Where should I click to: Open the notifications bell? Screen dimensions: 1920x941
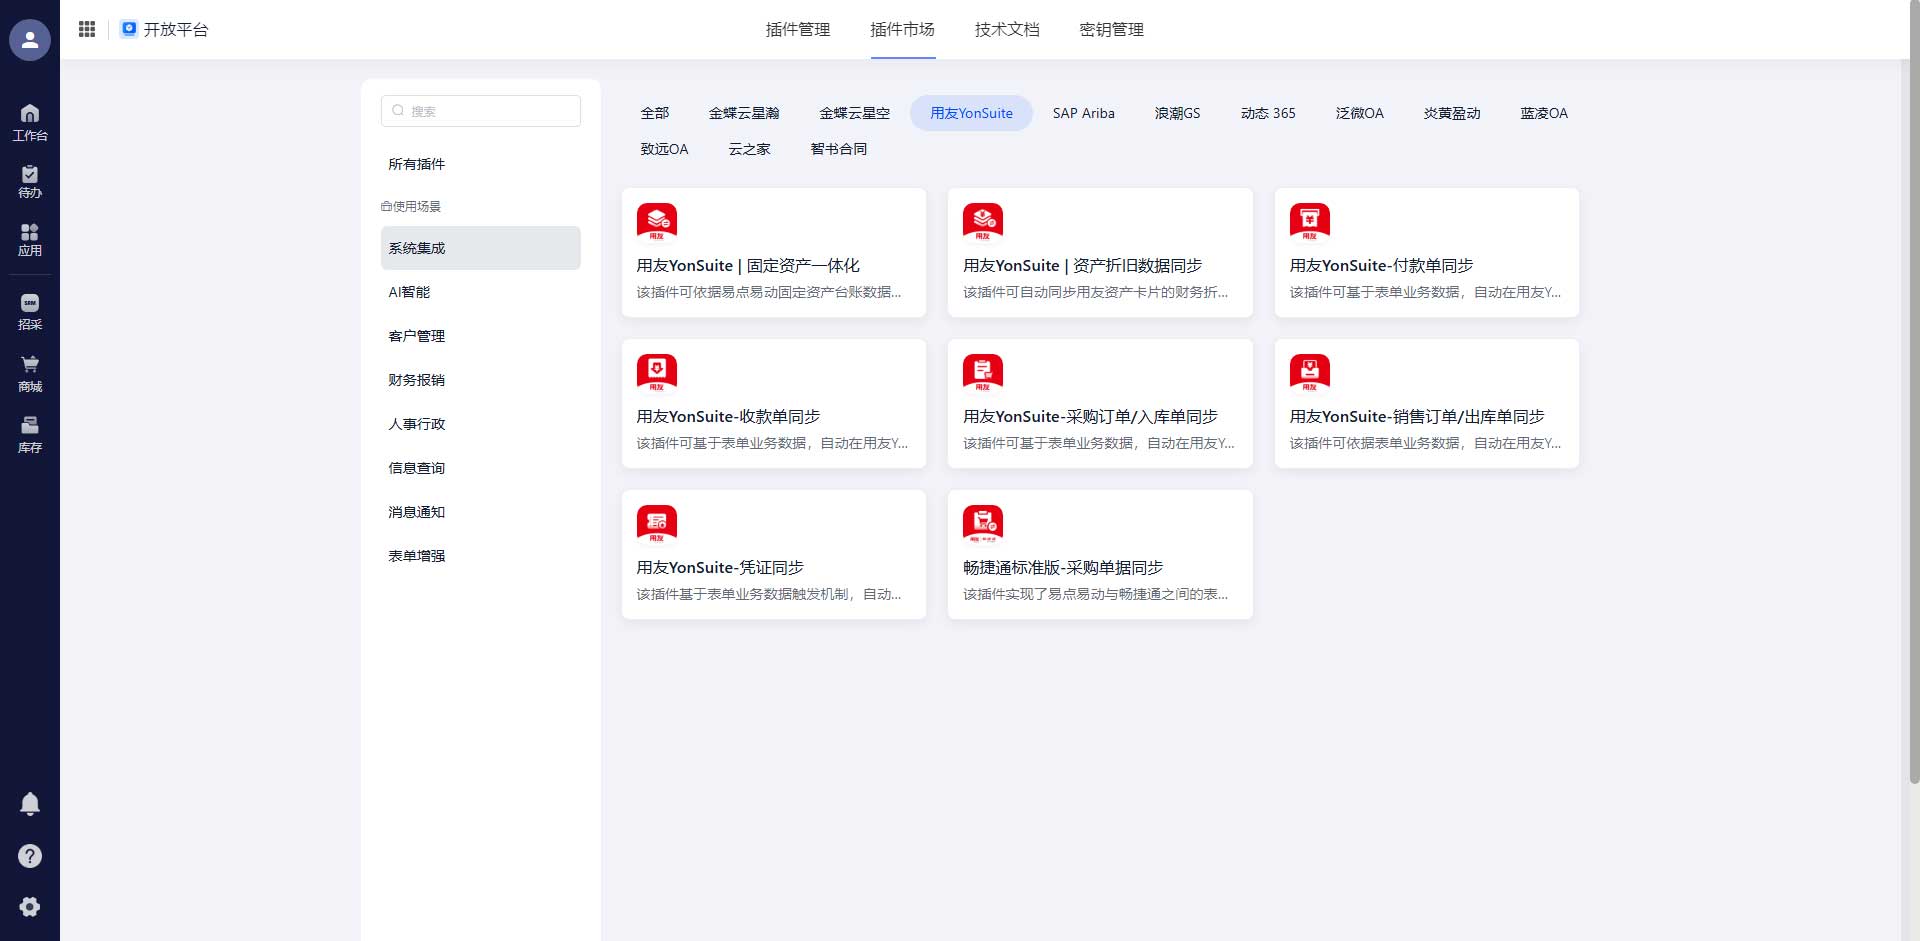[30, 804]
